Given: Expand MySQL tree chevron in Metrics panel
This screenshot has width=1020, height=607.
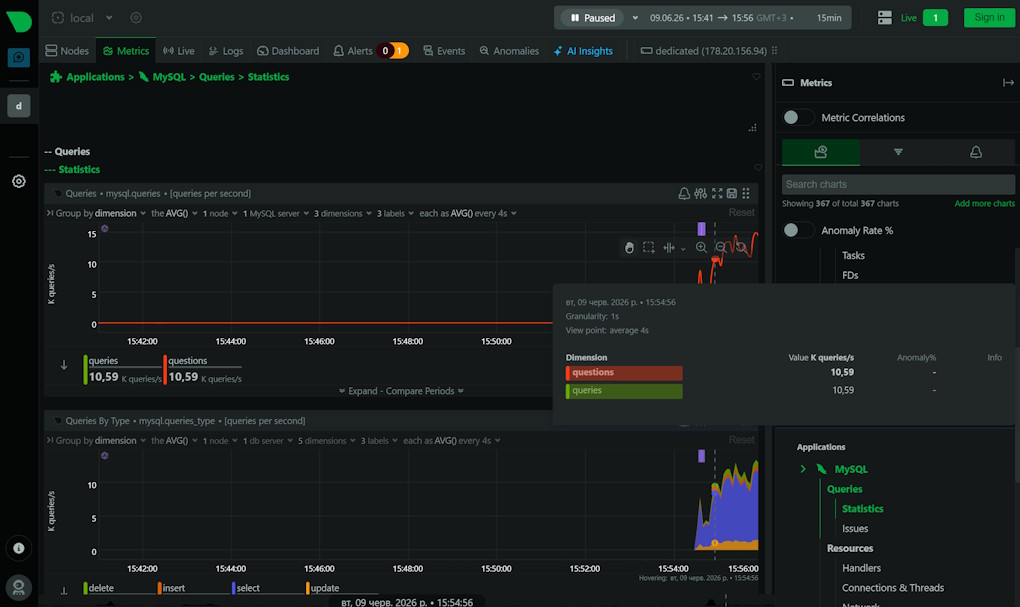Looking at the screenshot, I should [x=803, y=469].
